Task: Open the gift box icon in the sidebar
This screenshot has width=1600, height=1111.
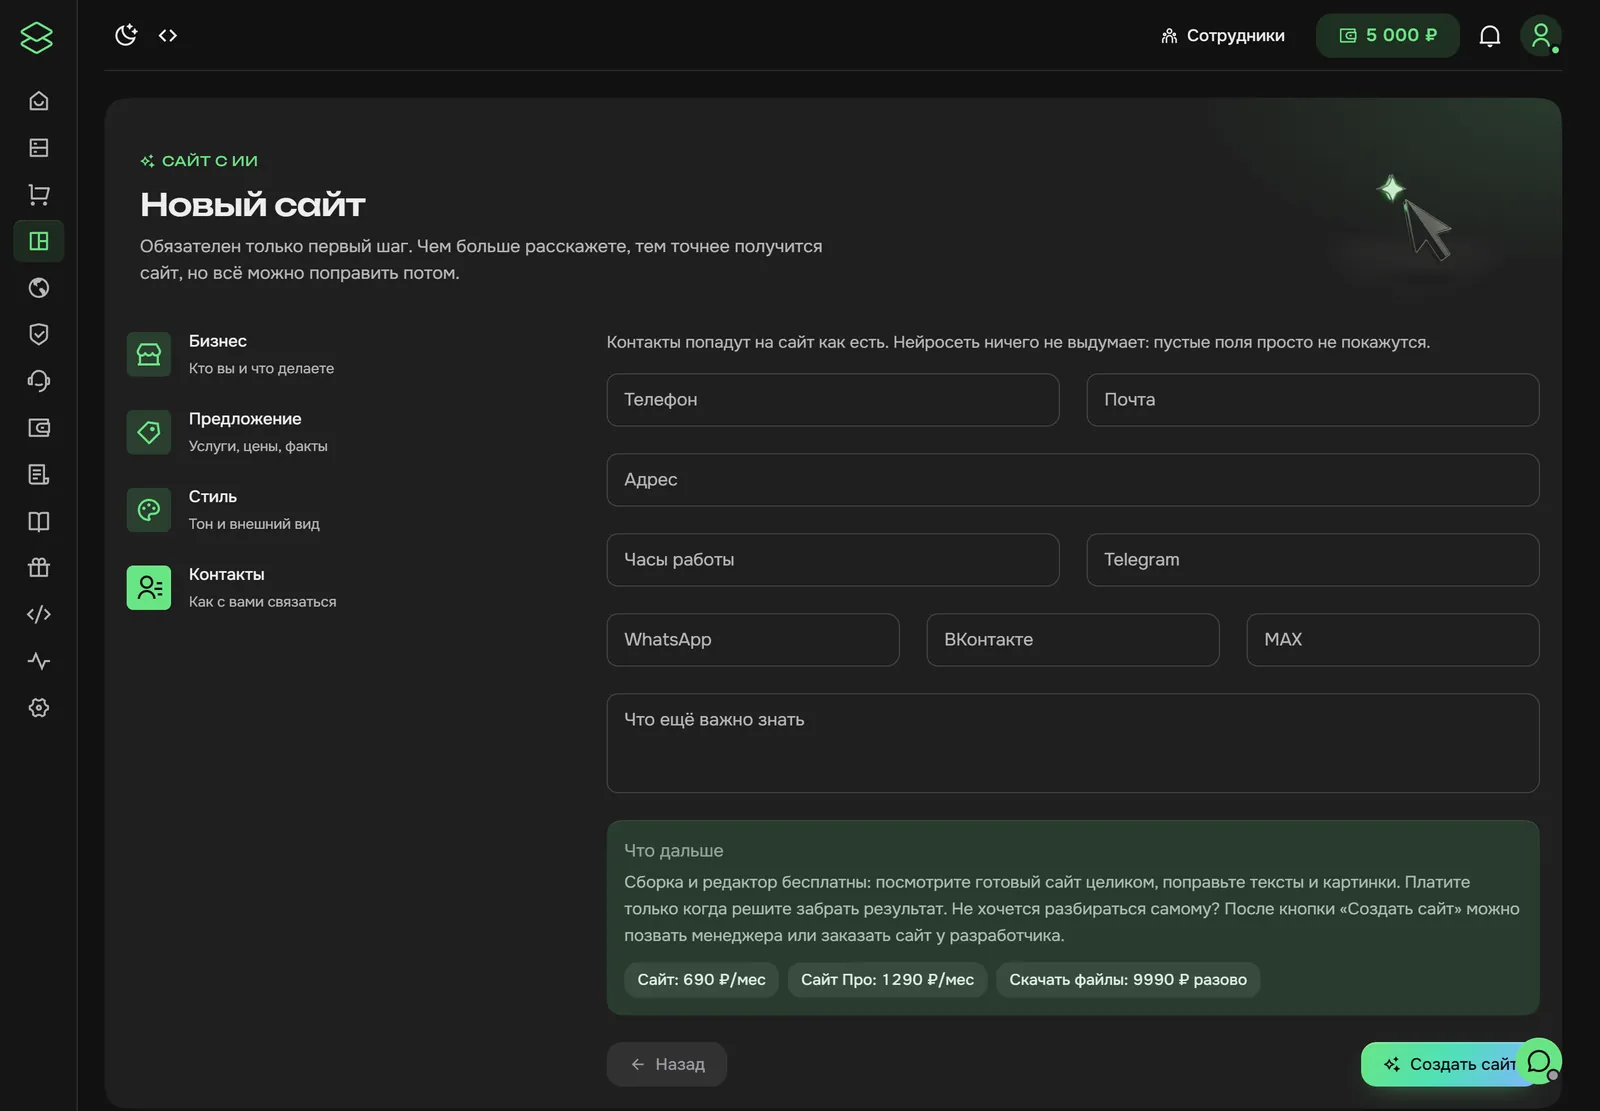Action: (39, 568)
